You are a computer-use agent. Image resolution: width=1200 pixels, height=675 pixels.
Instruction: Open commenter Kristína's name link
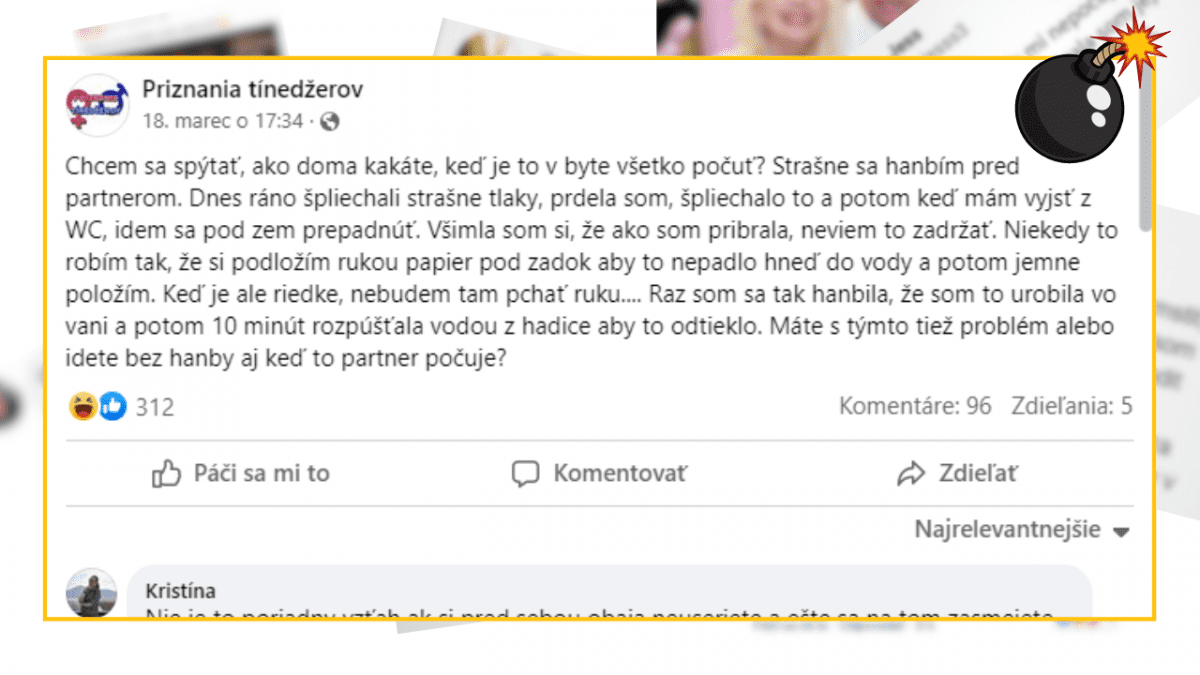coord(180,591)
